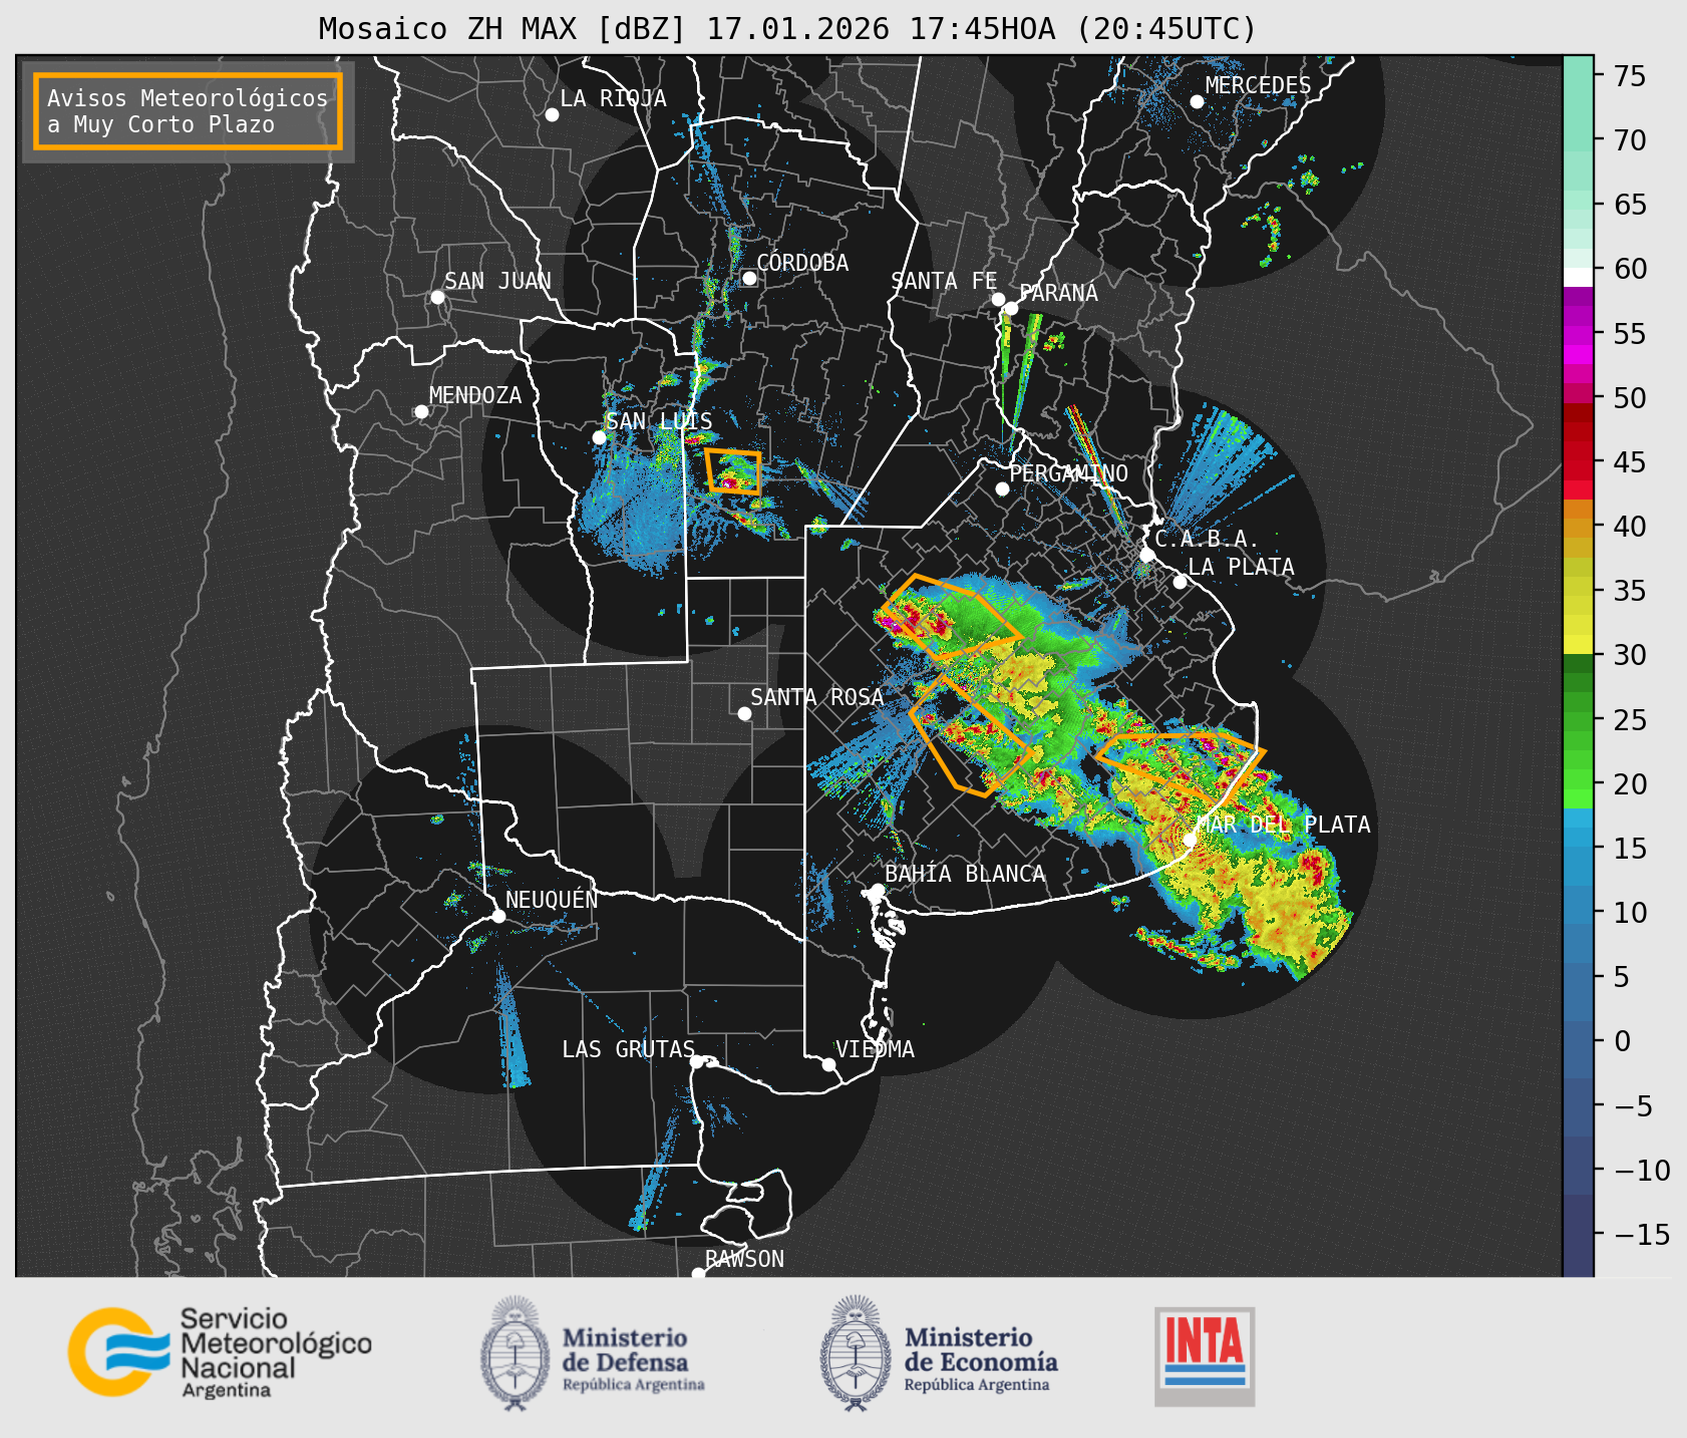Click the C.A.B.A. city label
Screen dimensions: 1687x1438
tap(1208, 539)
